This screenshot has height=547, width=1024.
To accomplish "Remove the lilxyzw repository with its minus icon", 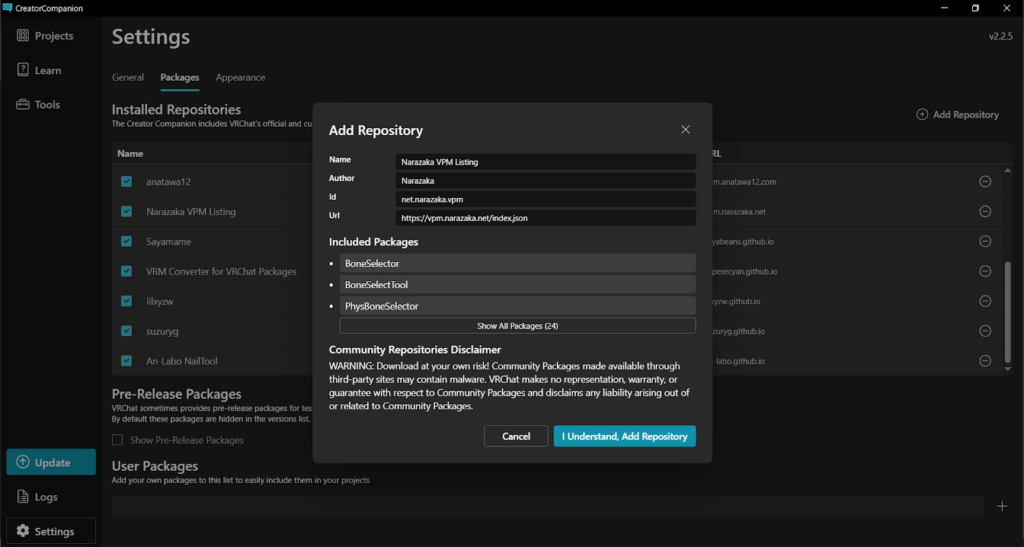I will 985,301.
